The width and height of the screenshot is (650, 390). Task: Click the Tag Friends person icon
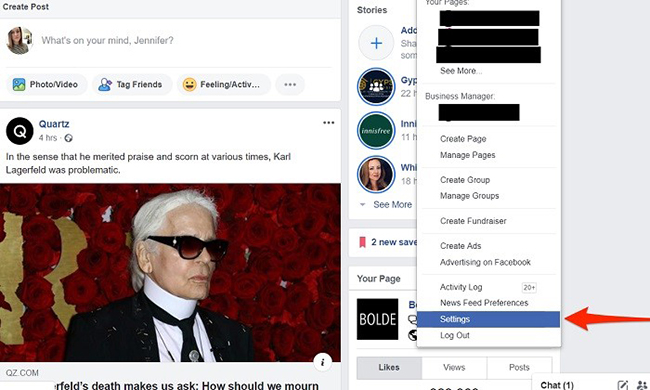(105, 85)
